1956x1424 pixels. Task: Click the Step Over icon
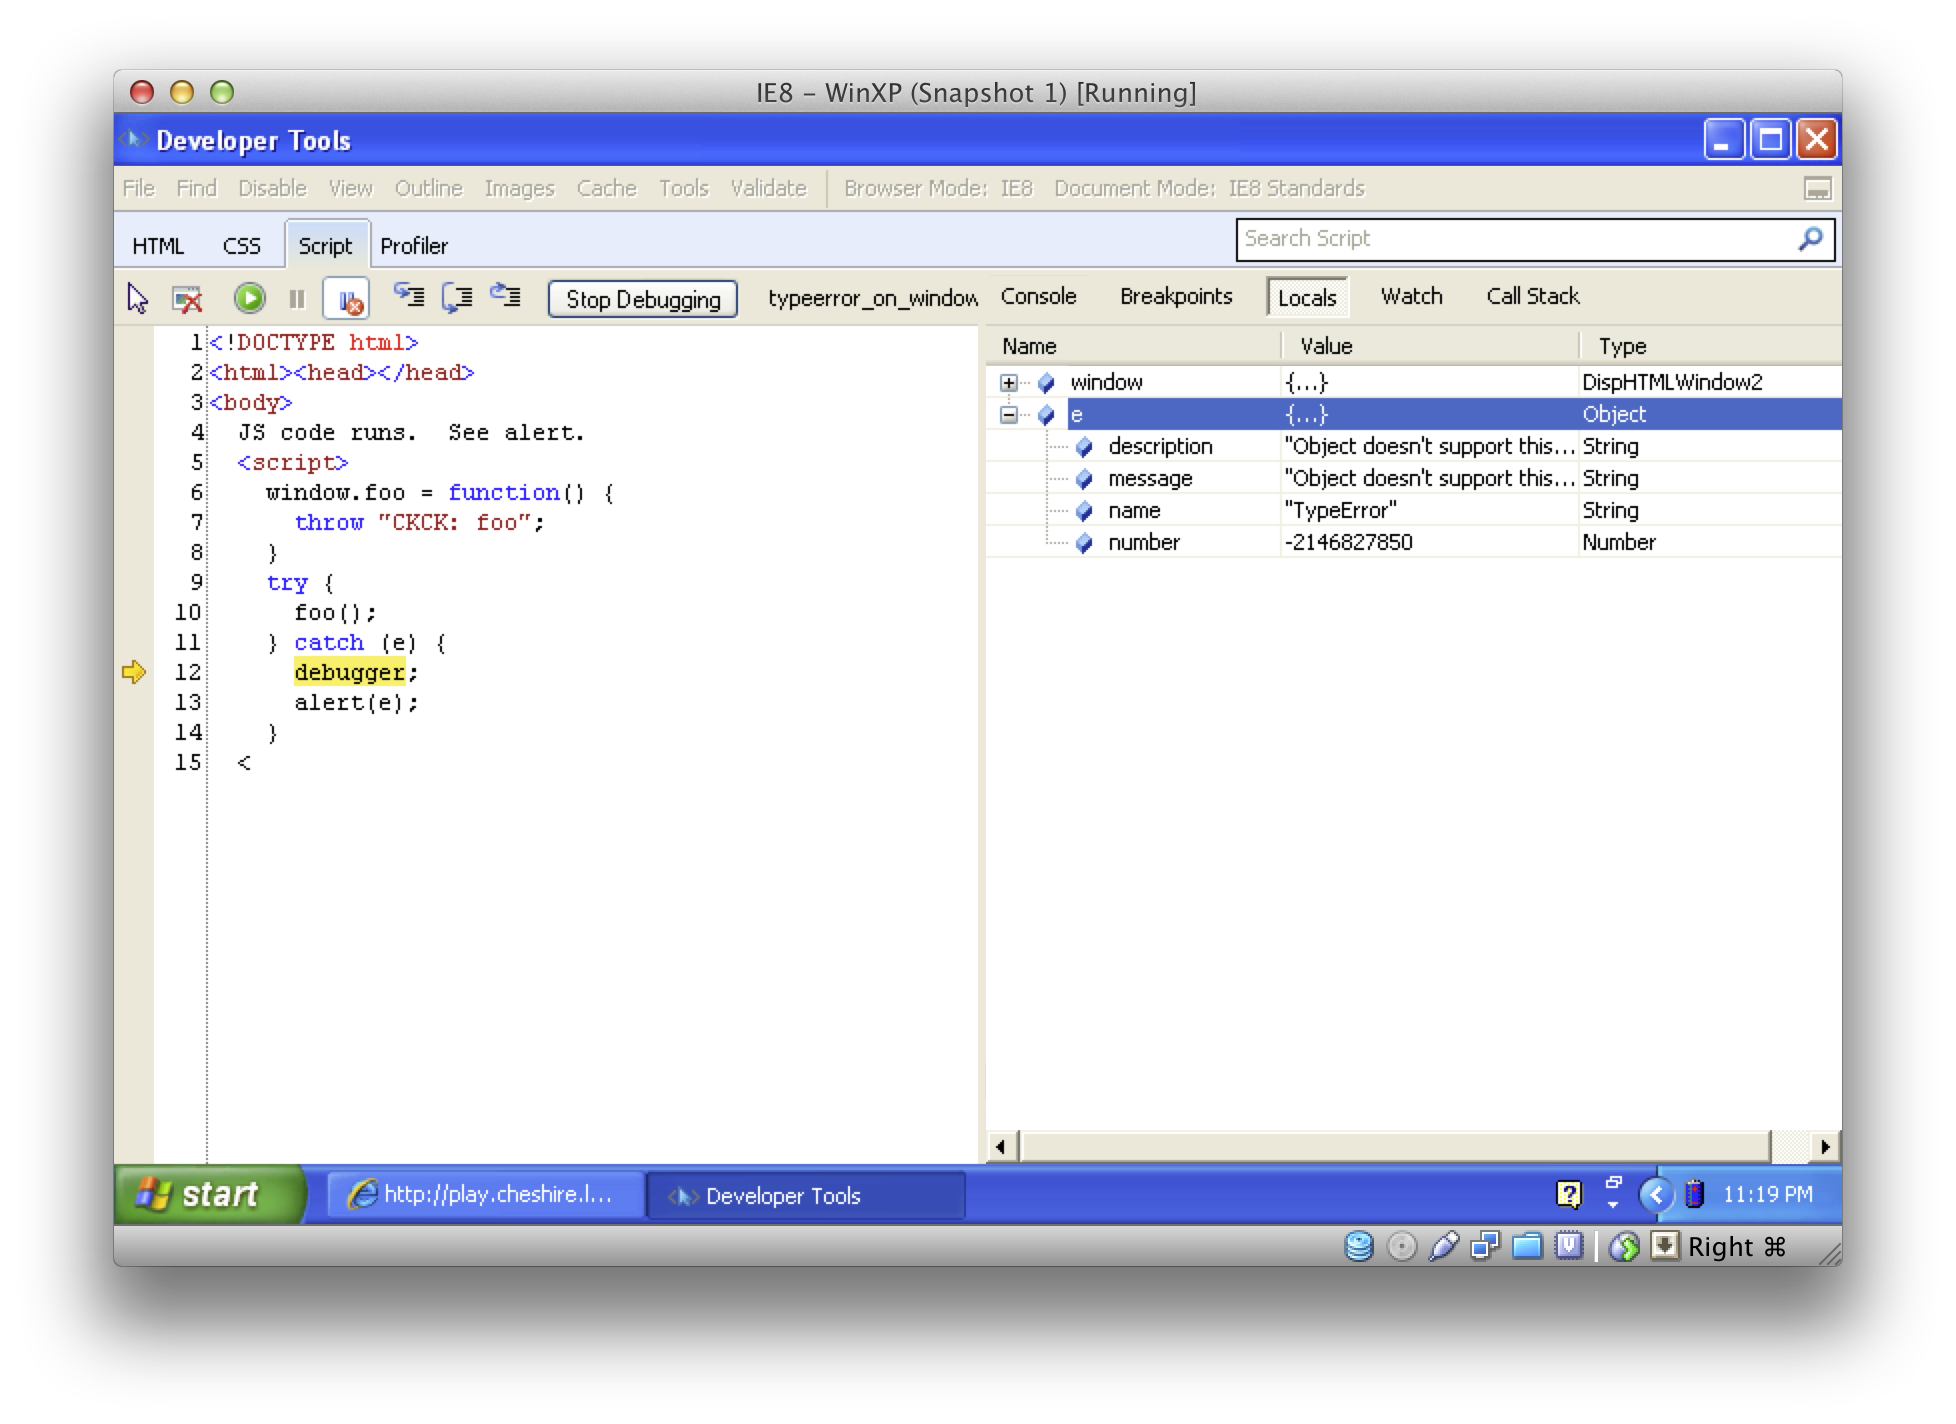[x=457, y=297]
